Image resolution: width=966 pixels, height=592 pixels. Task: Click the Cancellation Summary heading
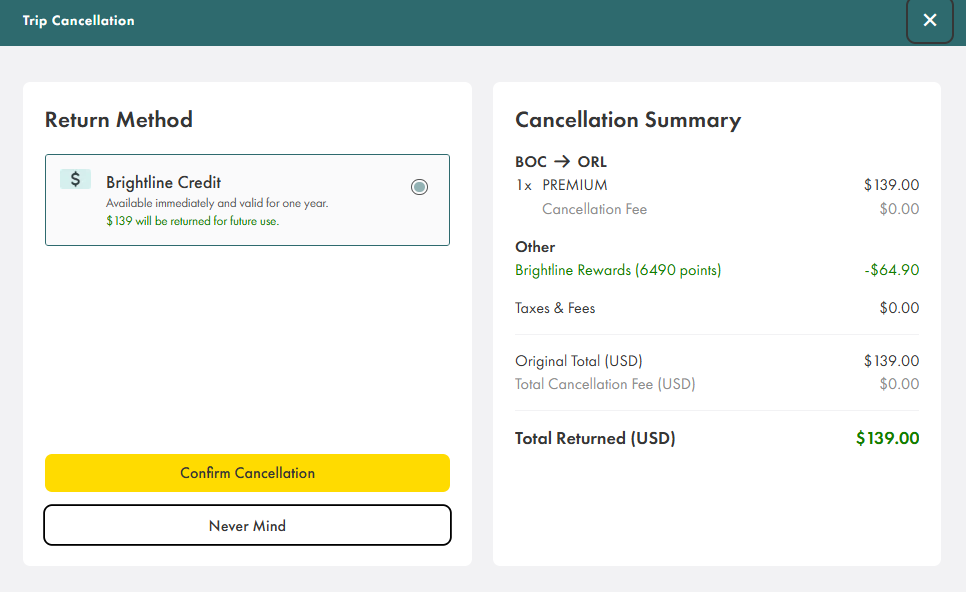pyautogui.click(x=627, y=120)
